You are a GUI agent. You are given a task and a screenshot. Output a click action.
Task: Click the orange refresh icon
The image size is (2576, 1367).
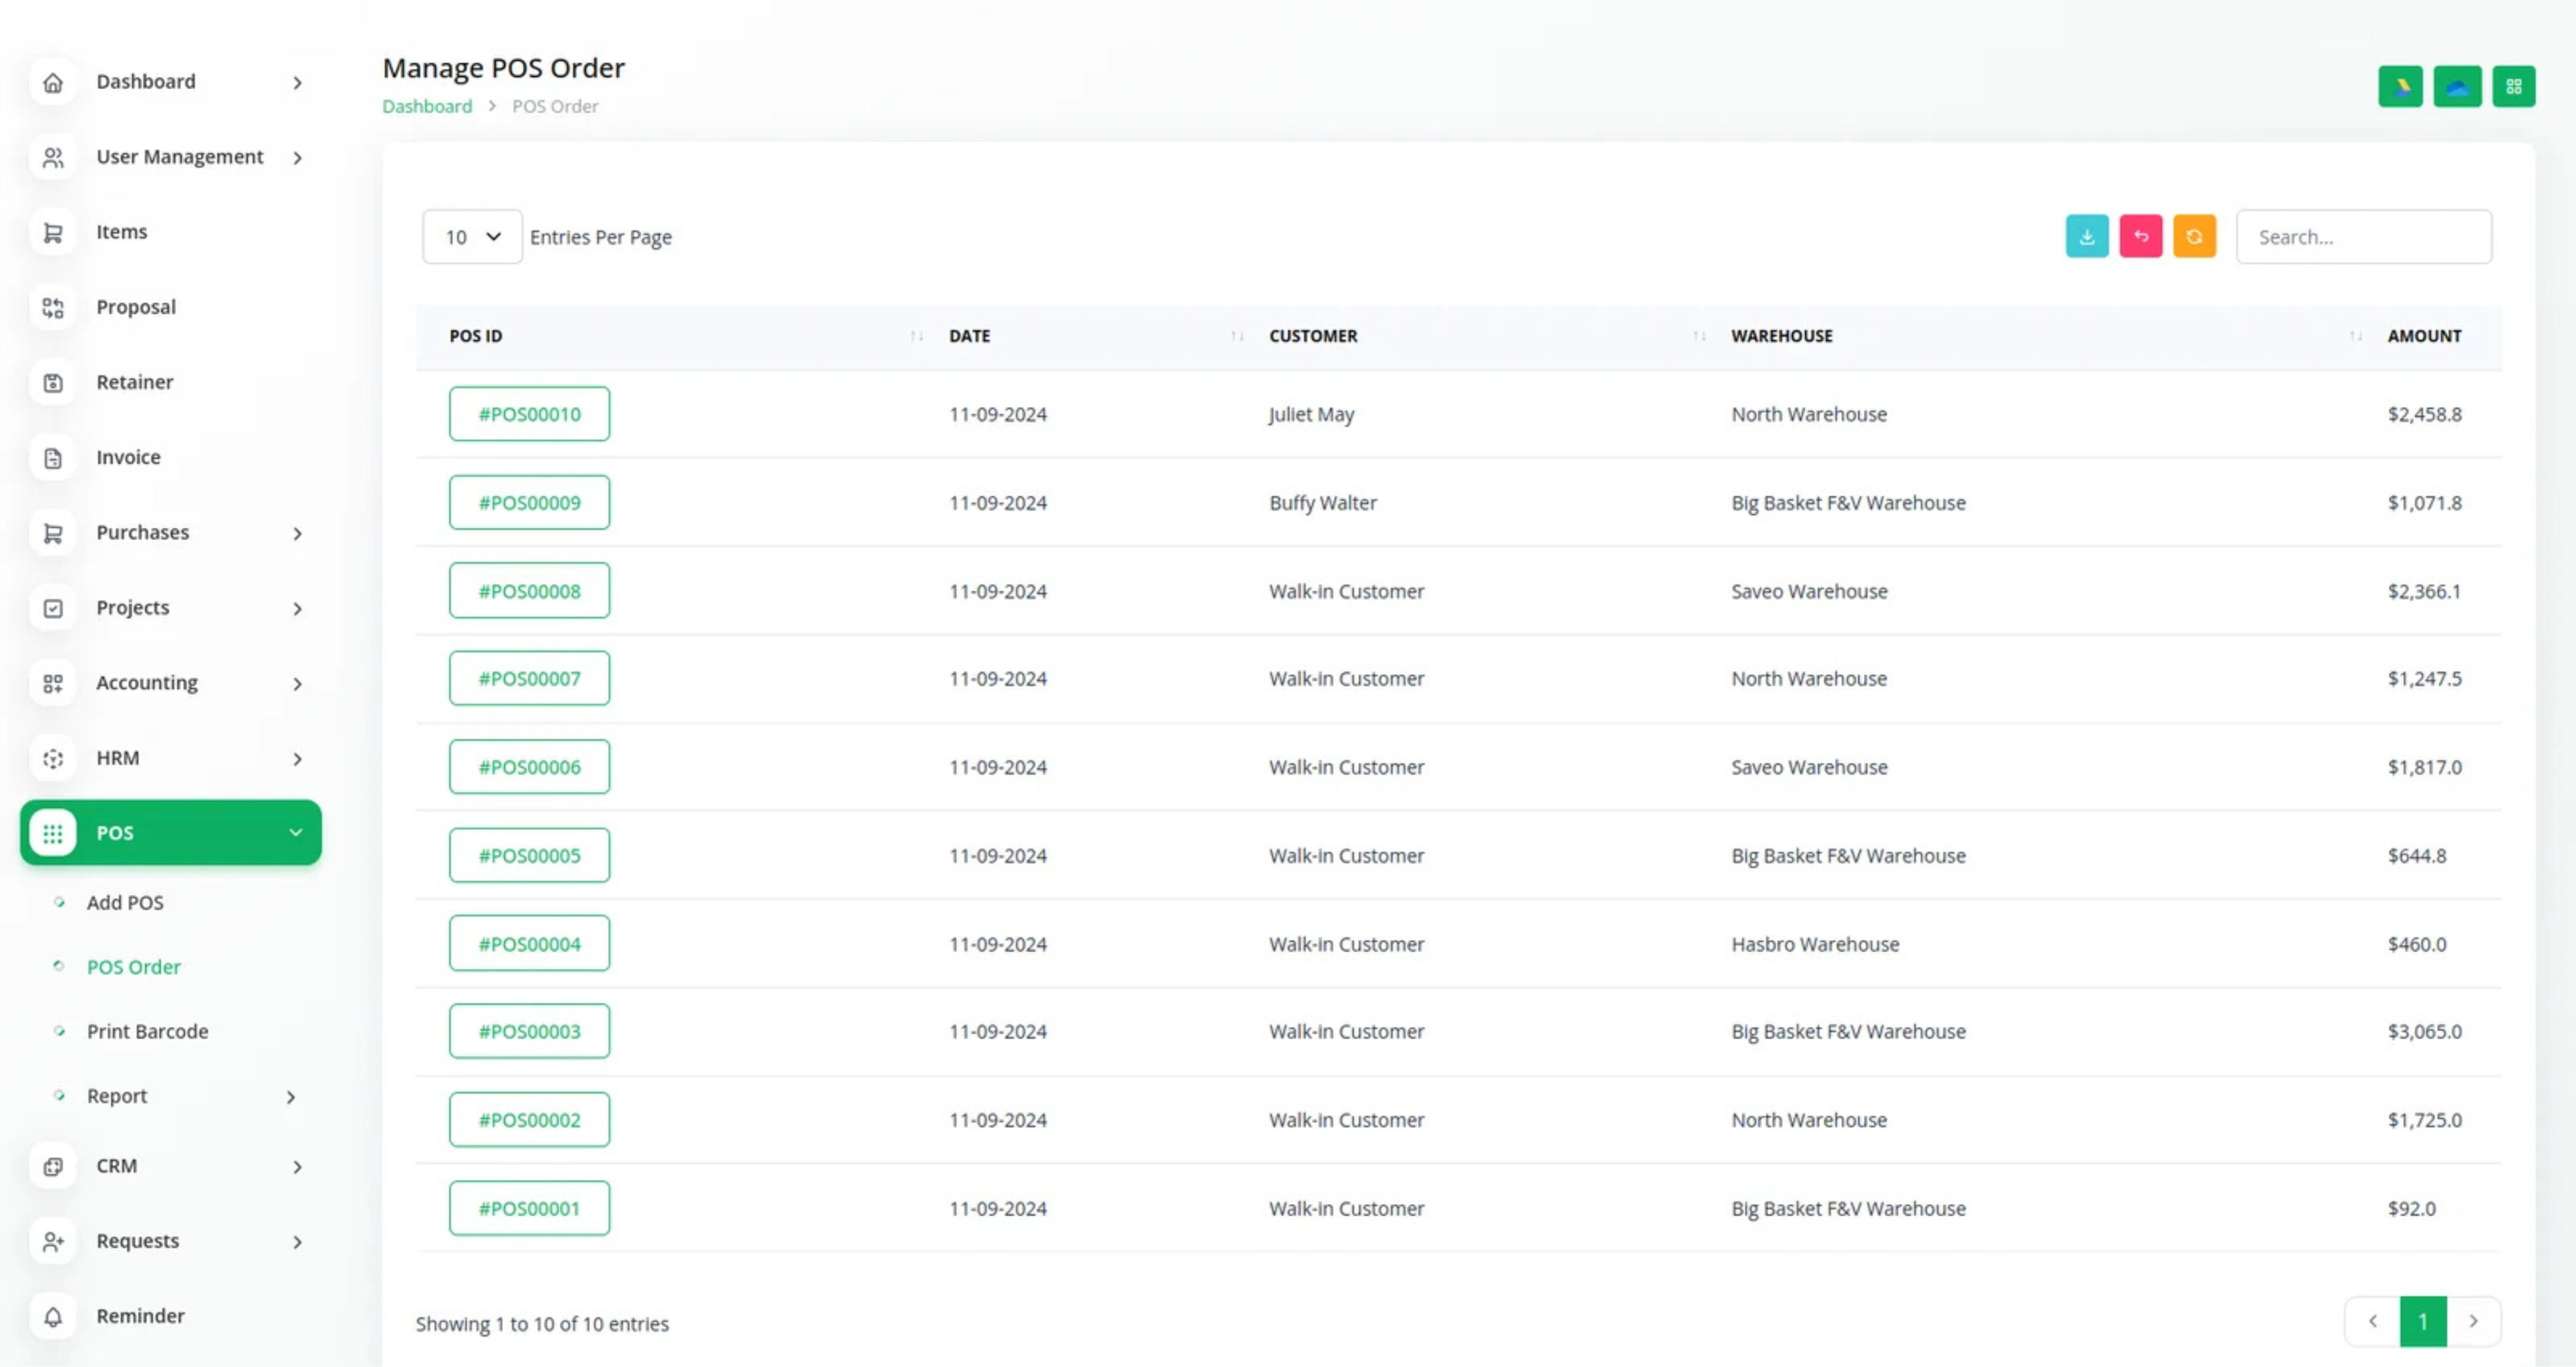2194,237
